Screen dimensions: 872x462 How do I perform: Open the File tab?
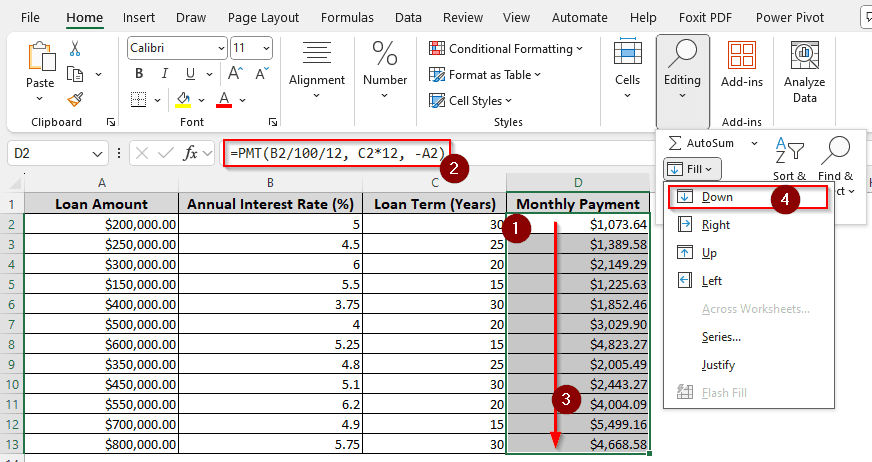(30, 17)
